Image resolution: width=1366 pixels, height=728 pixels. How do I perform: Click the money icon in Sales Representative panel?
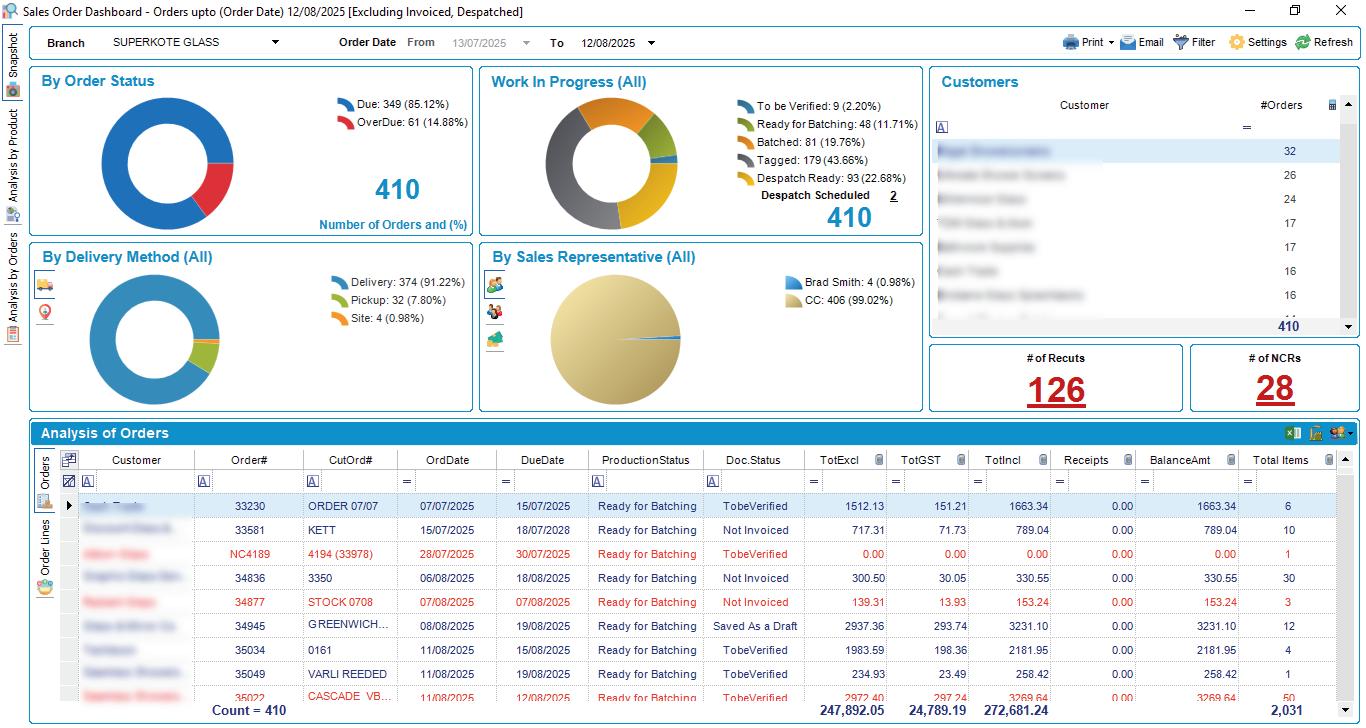[x=494, y=340]
